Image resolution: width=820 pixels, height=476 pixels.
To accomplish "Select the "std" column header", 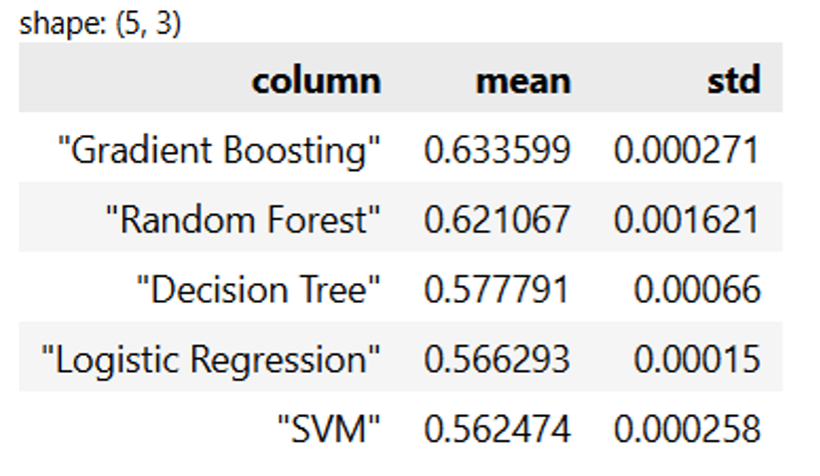I will click(x=730, y=80).
